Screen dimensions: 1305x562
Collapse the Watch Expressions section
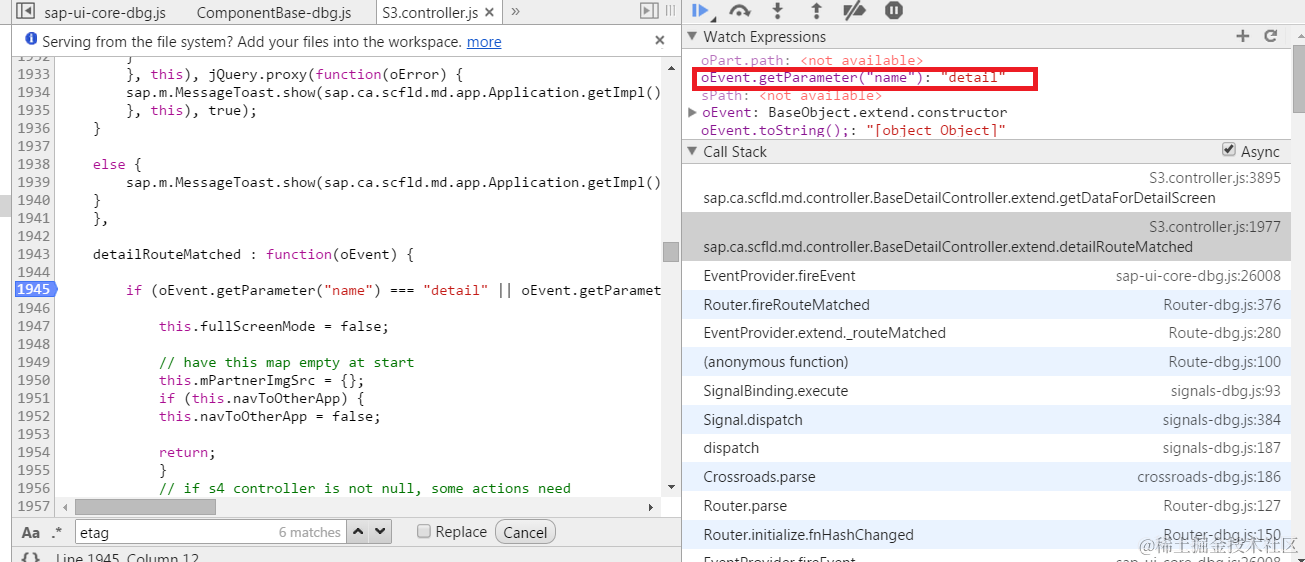(692, 36)
